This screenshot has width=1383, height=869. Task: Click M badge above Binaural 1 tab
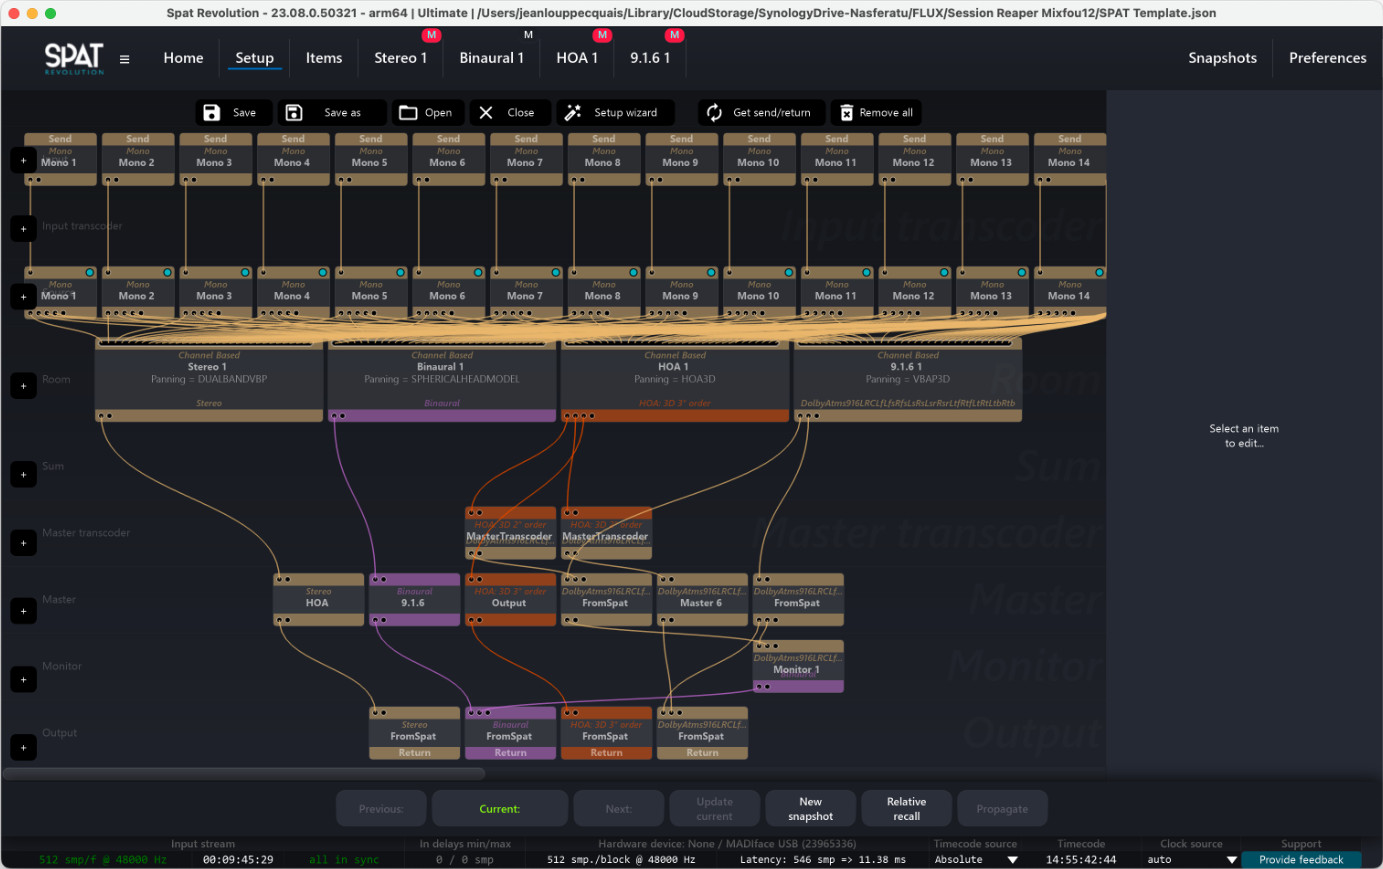click(528, 35)
